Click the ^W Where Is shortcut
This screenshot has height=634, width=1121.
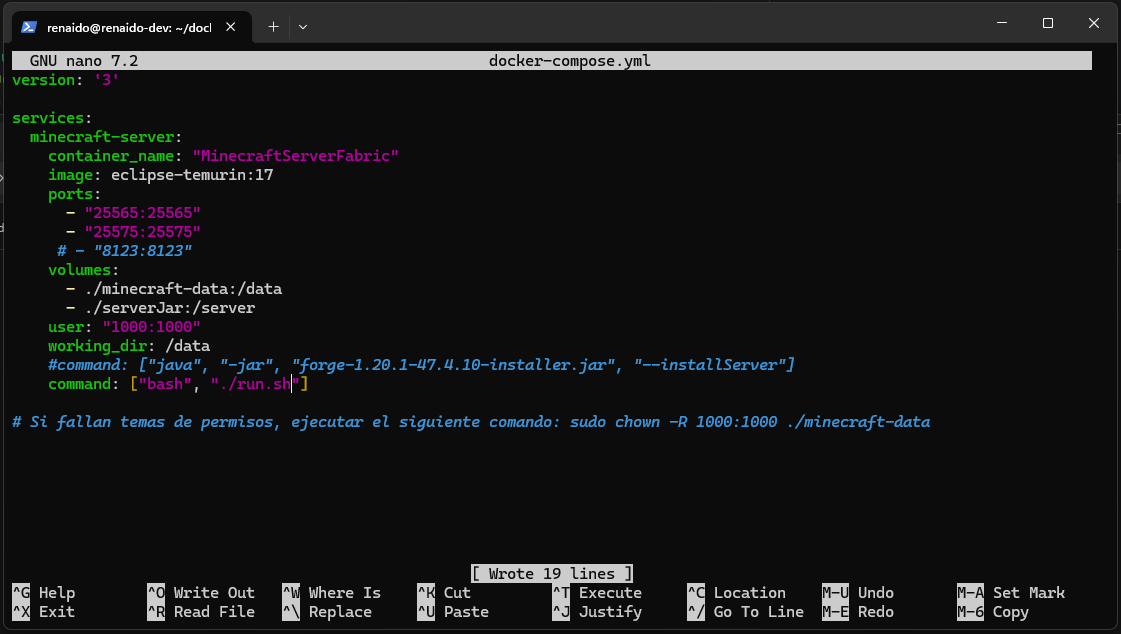(x=332, y=593)
